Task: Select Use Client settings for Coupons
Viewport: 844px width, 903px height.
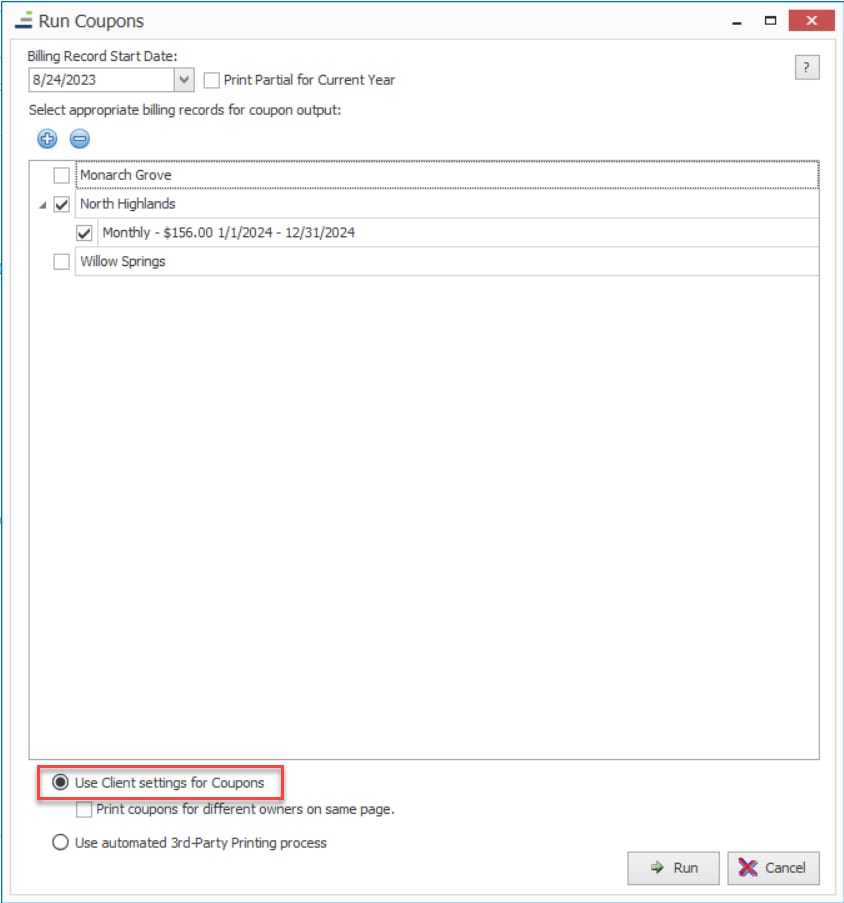Action: click(60, 782)
